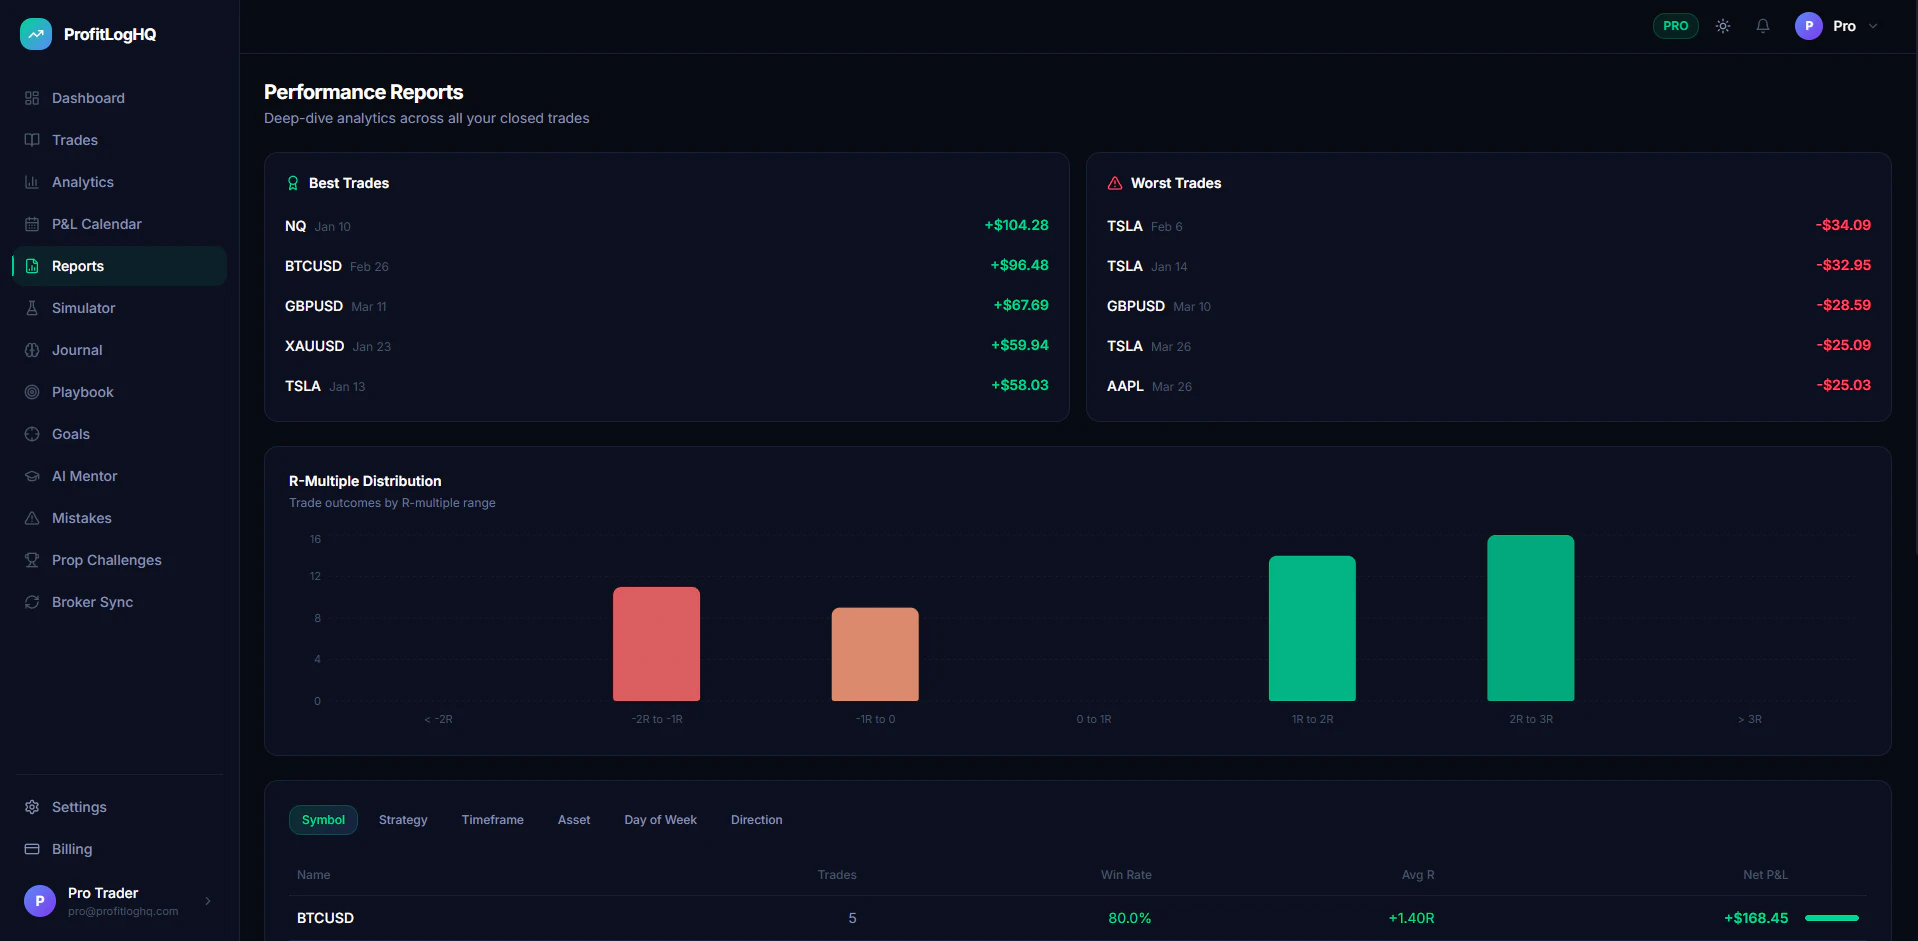This screenshot has width=1918, height=941.
Task: Click the -2R to -1R red bar
Action: (656, 644)
